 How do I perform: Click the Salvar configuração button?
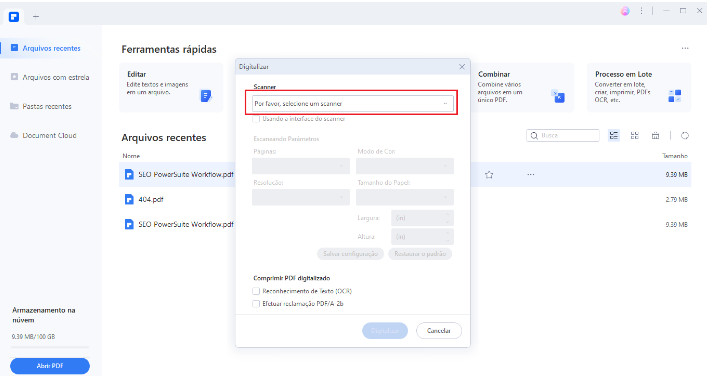[x=350, y=254]
